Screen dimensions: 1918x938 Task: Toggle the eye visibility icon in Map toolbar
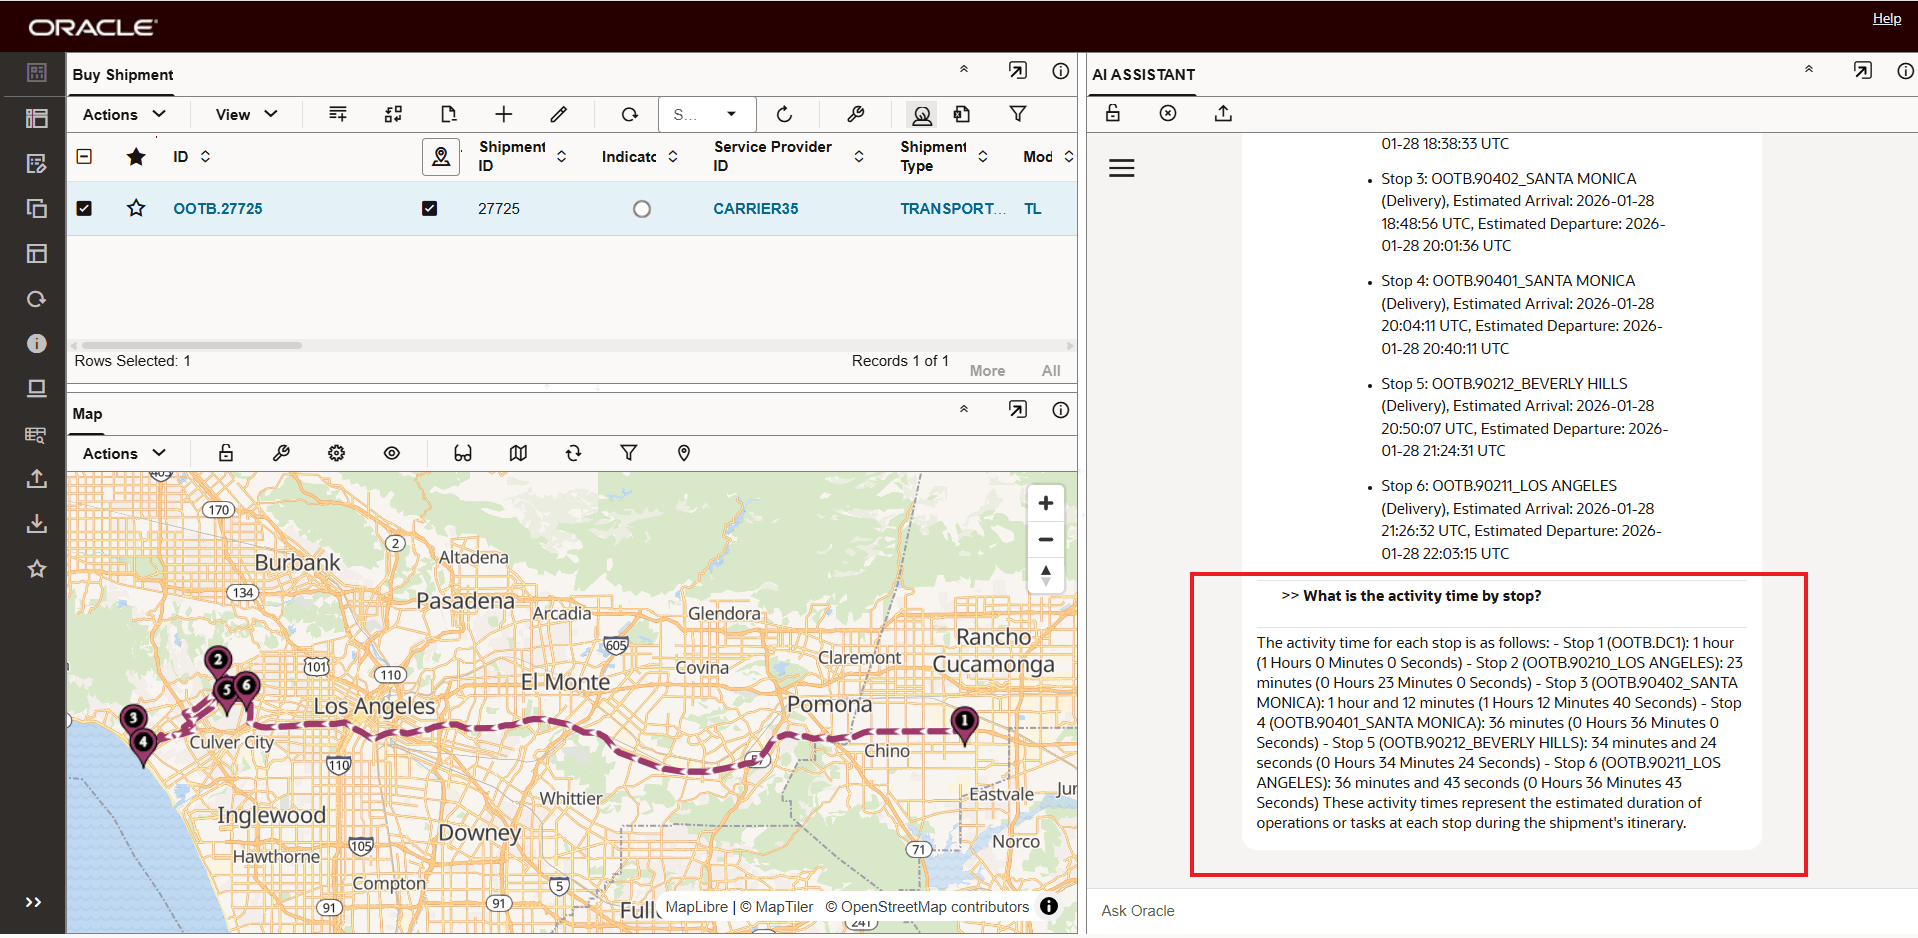tap(391, 453)
